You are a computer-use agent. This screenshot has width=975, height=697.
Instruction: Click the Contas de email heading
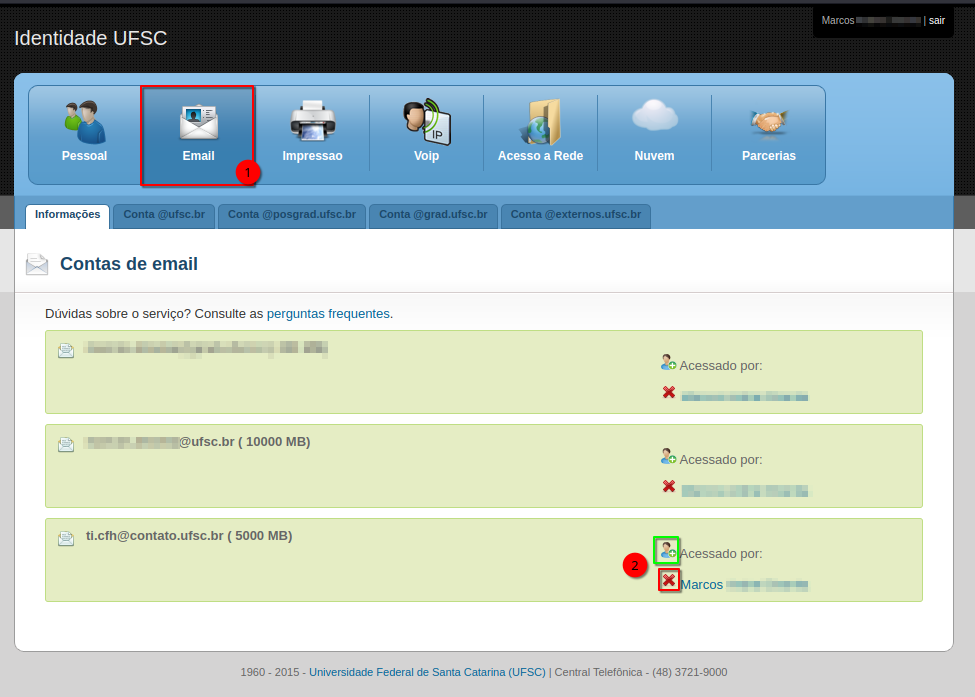point(129,264)
